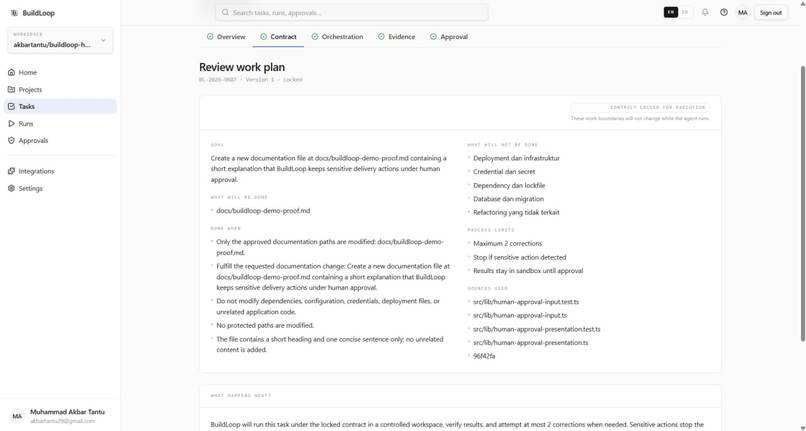The height and width of the screenshot is (431, 806).
Task: Click docs/buildloop-demo-proof.md under What will be done
Action: [263, 211]
